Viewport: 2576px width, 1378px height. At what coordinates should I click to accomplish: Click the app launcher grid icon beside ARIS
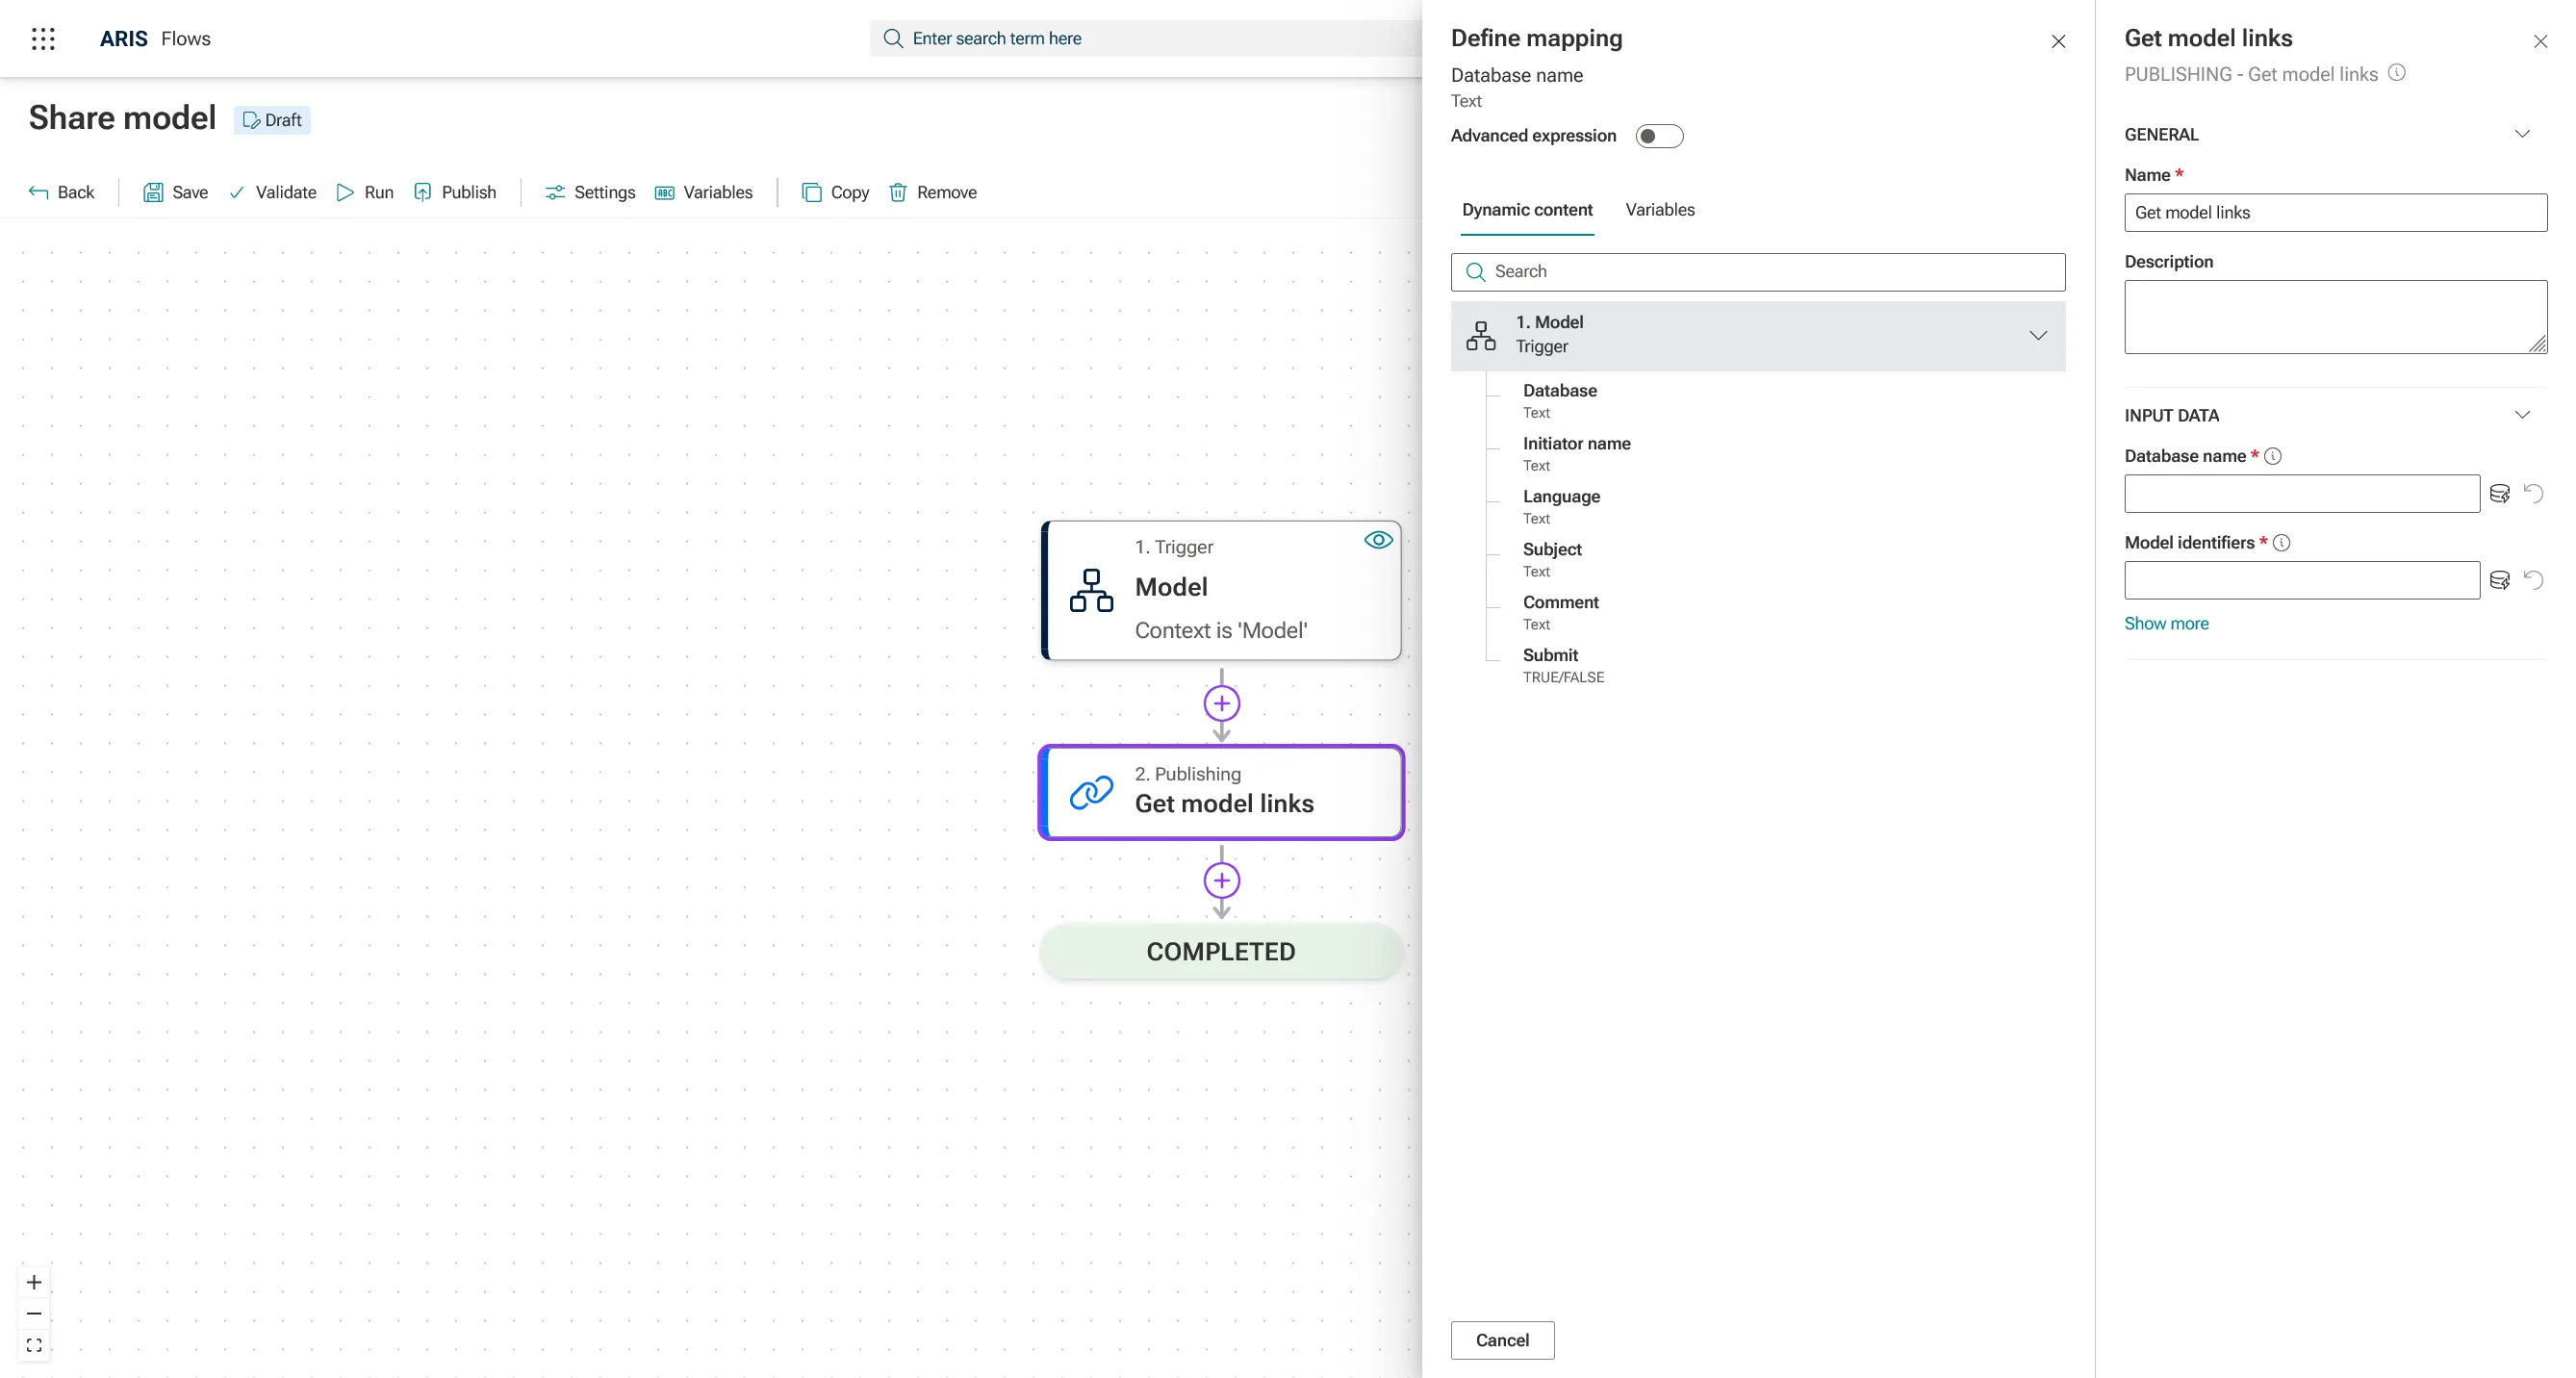coord(43,38)
